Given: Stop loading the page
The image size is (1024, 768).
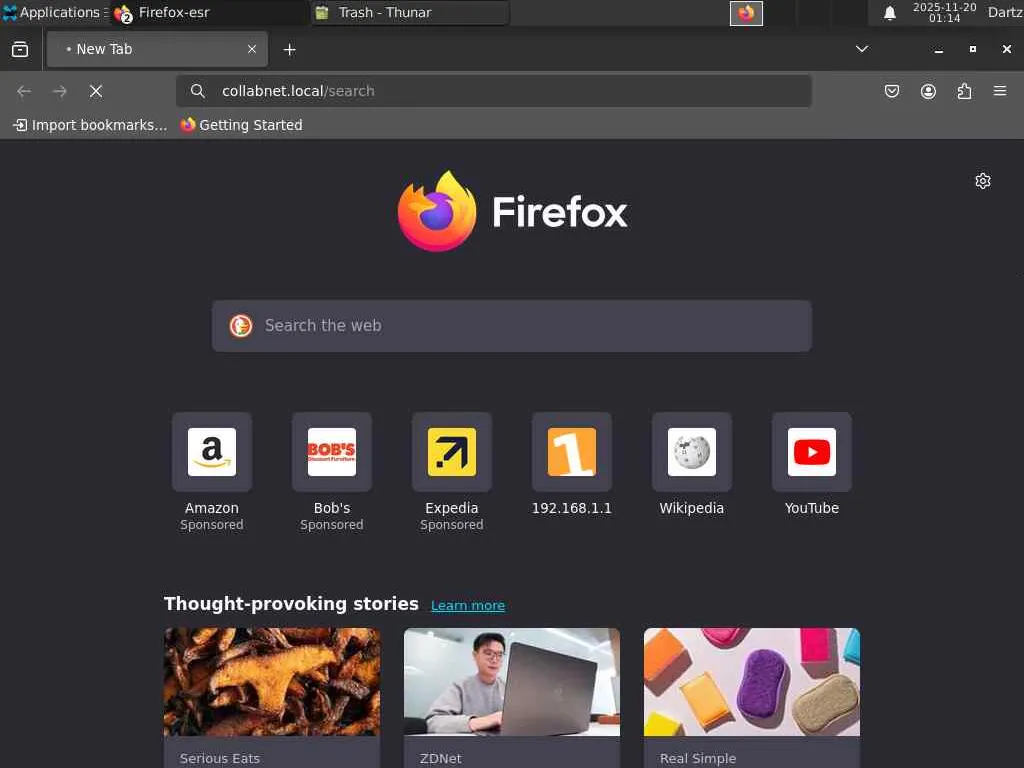Looking at the screenshot, I should [96, 91].
